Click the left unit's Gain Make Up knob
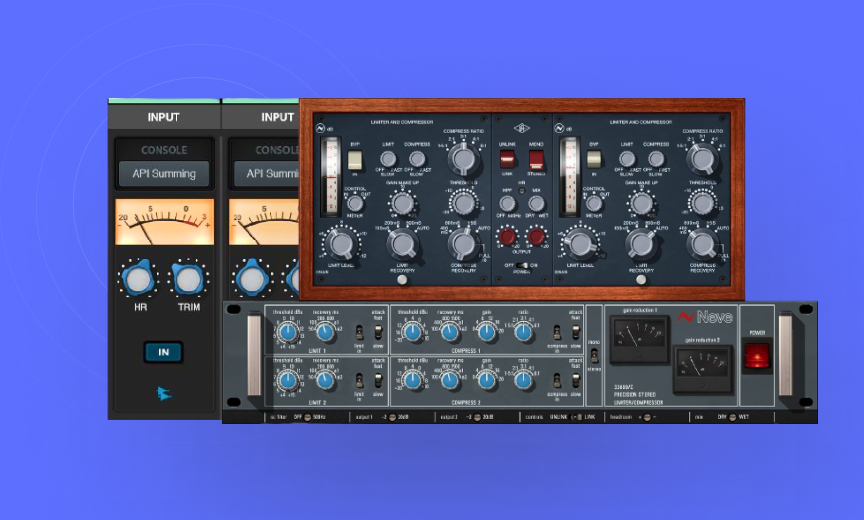 pyautogui.click(x=402, y=203)
